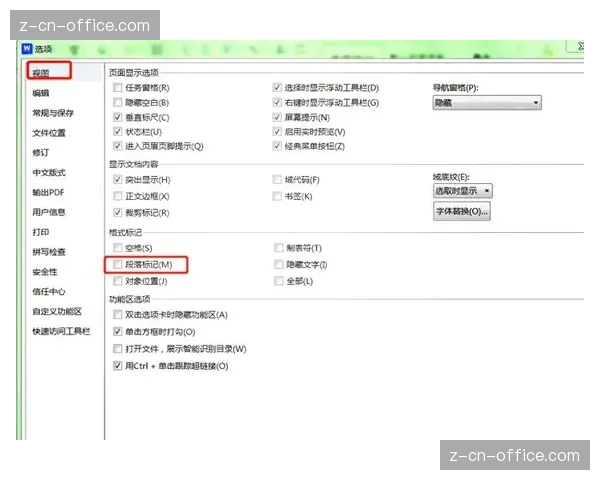Toggle the 垂直标尺(C) checkbox

point(117,117)
